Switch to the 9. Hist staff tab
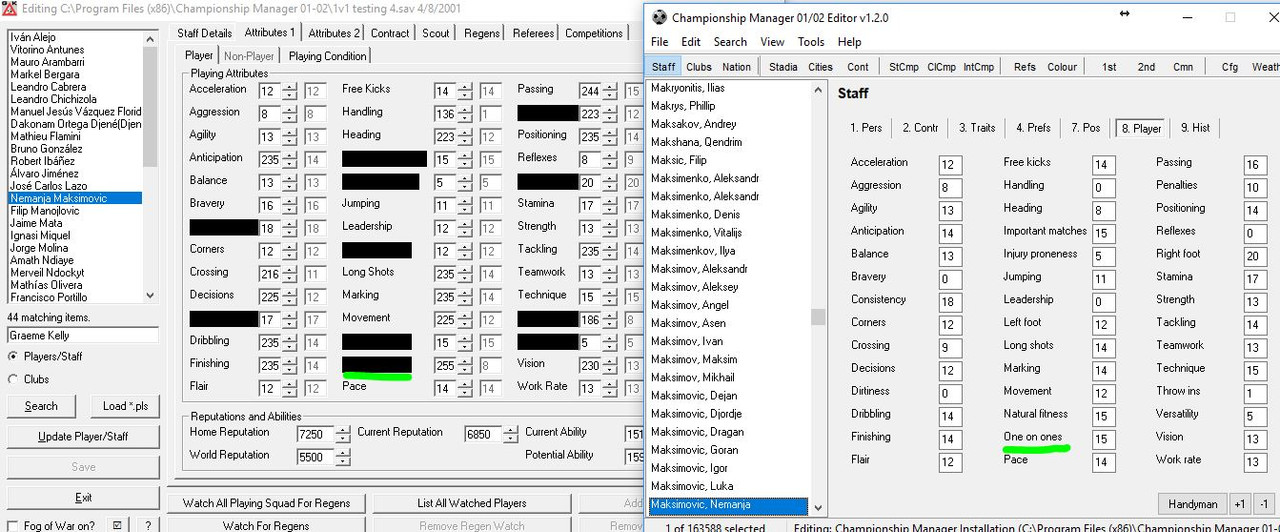1280x532 pixels. point(1195,128)
